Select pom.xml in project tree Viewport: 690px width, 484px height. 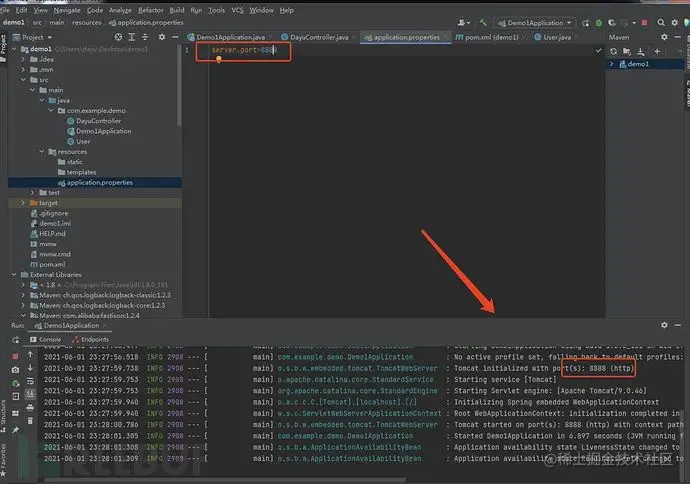(48, 264)
